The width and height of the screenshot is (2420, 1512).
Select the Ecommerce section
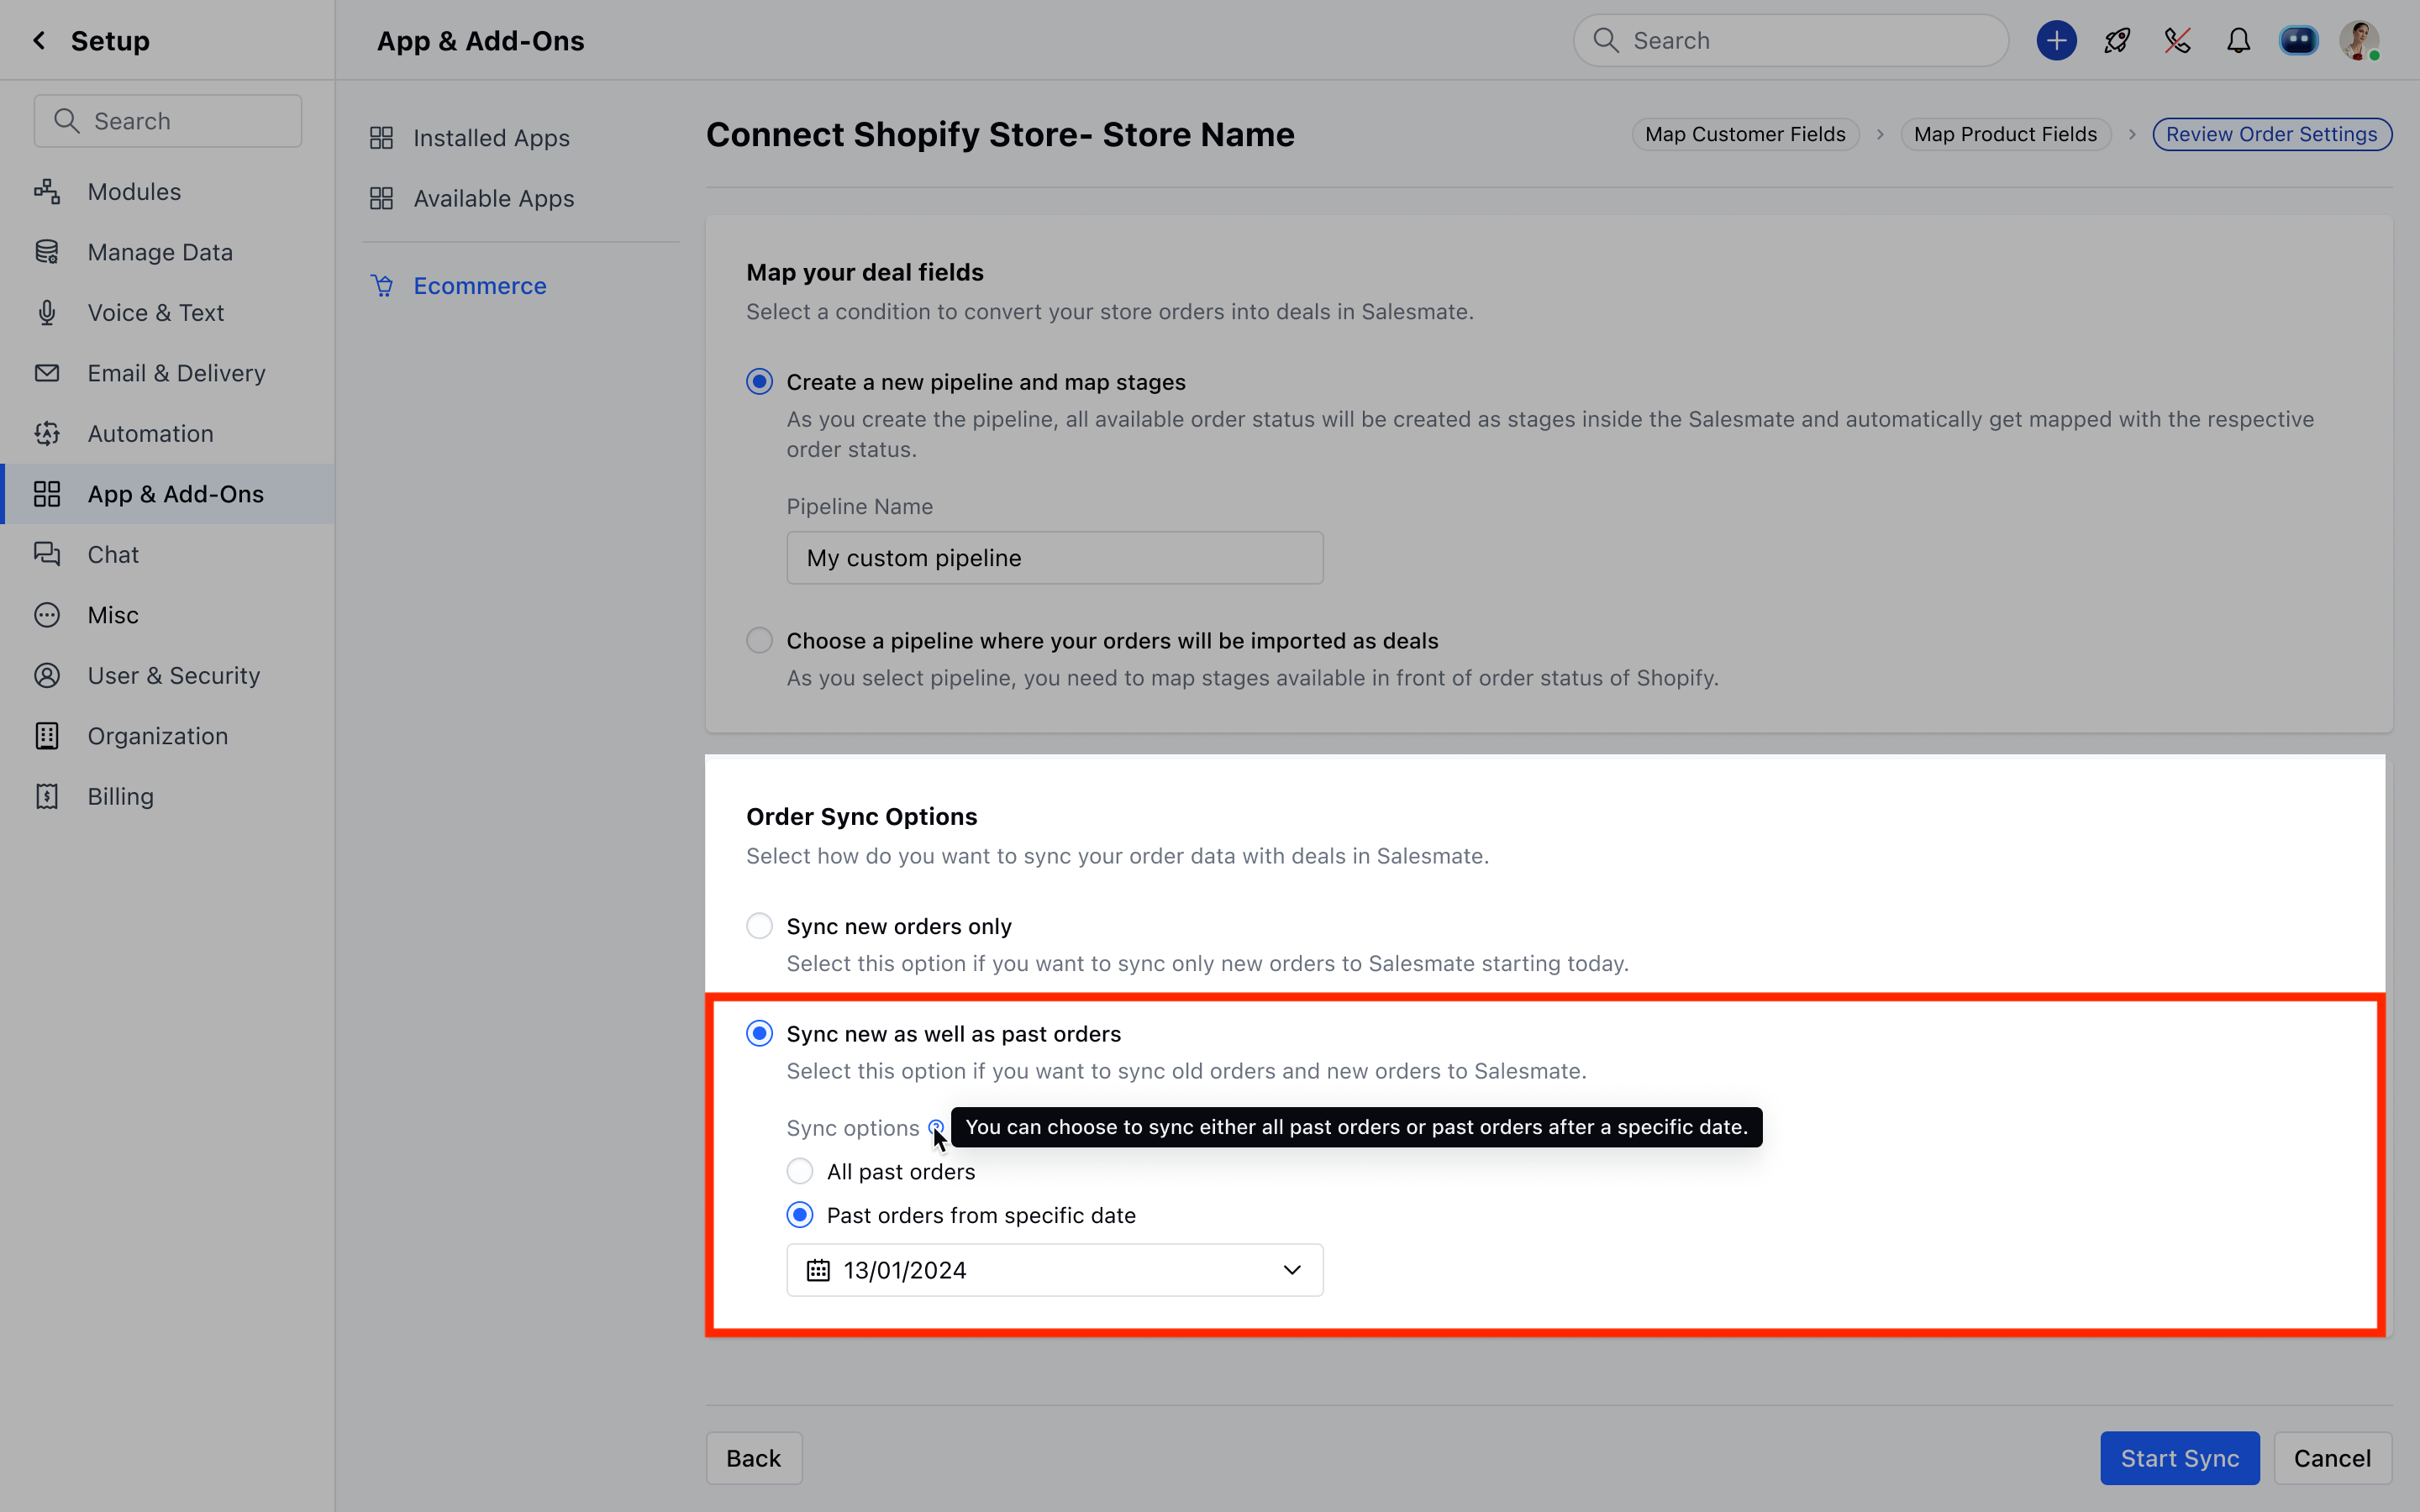point(480,286)
